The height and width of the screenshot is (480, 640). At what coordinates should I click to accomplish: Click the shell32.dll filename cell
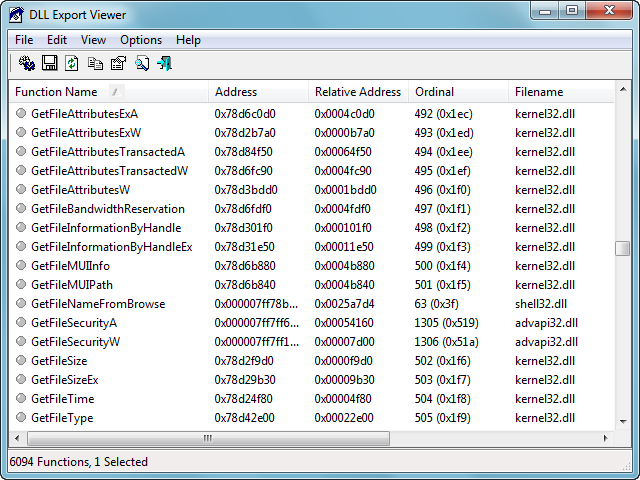point(541,304)
